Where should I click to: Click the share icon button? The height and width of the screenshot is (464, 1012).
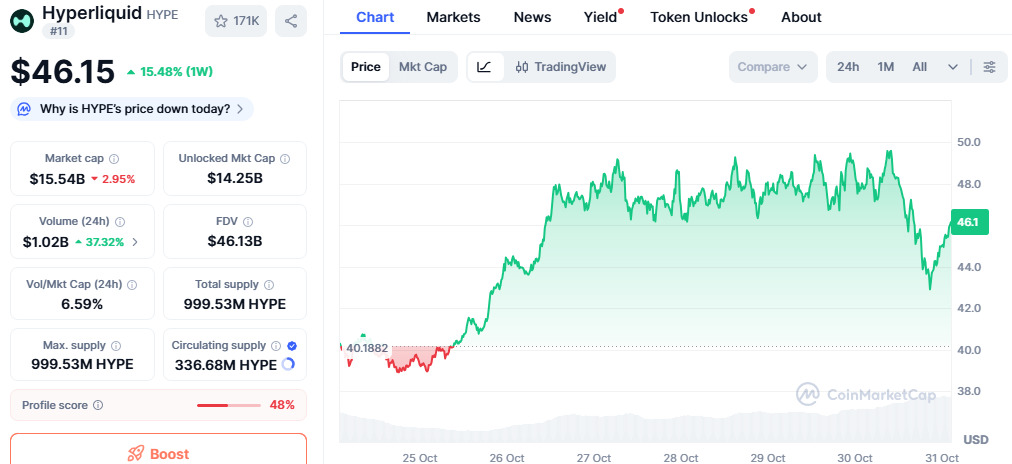(x=291, y=21)
